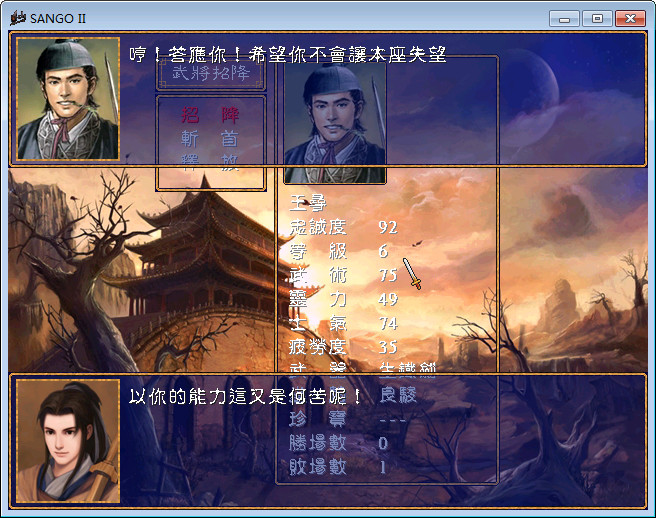Click the 勝場數 wins label

(x=318, y=443)
